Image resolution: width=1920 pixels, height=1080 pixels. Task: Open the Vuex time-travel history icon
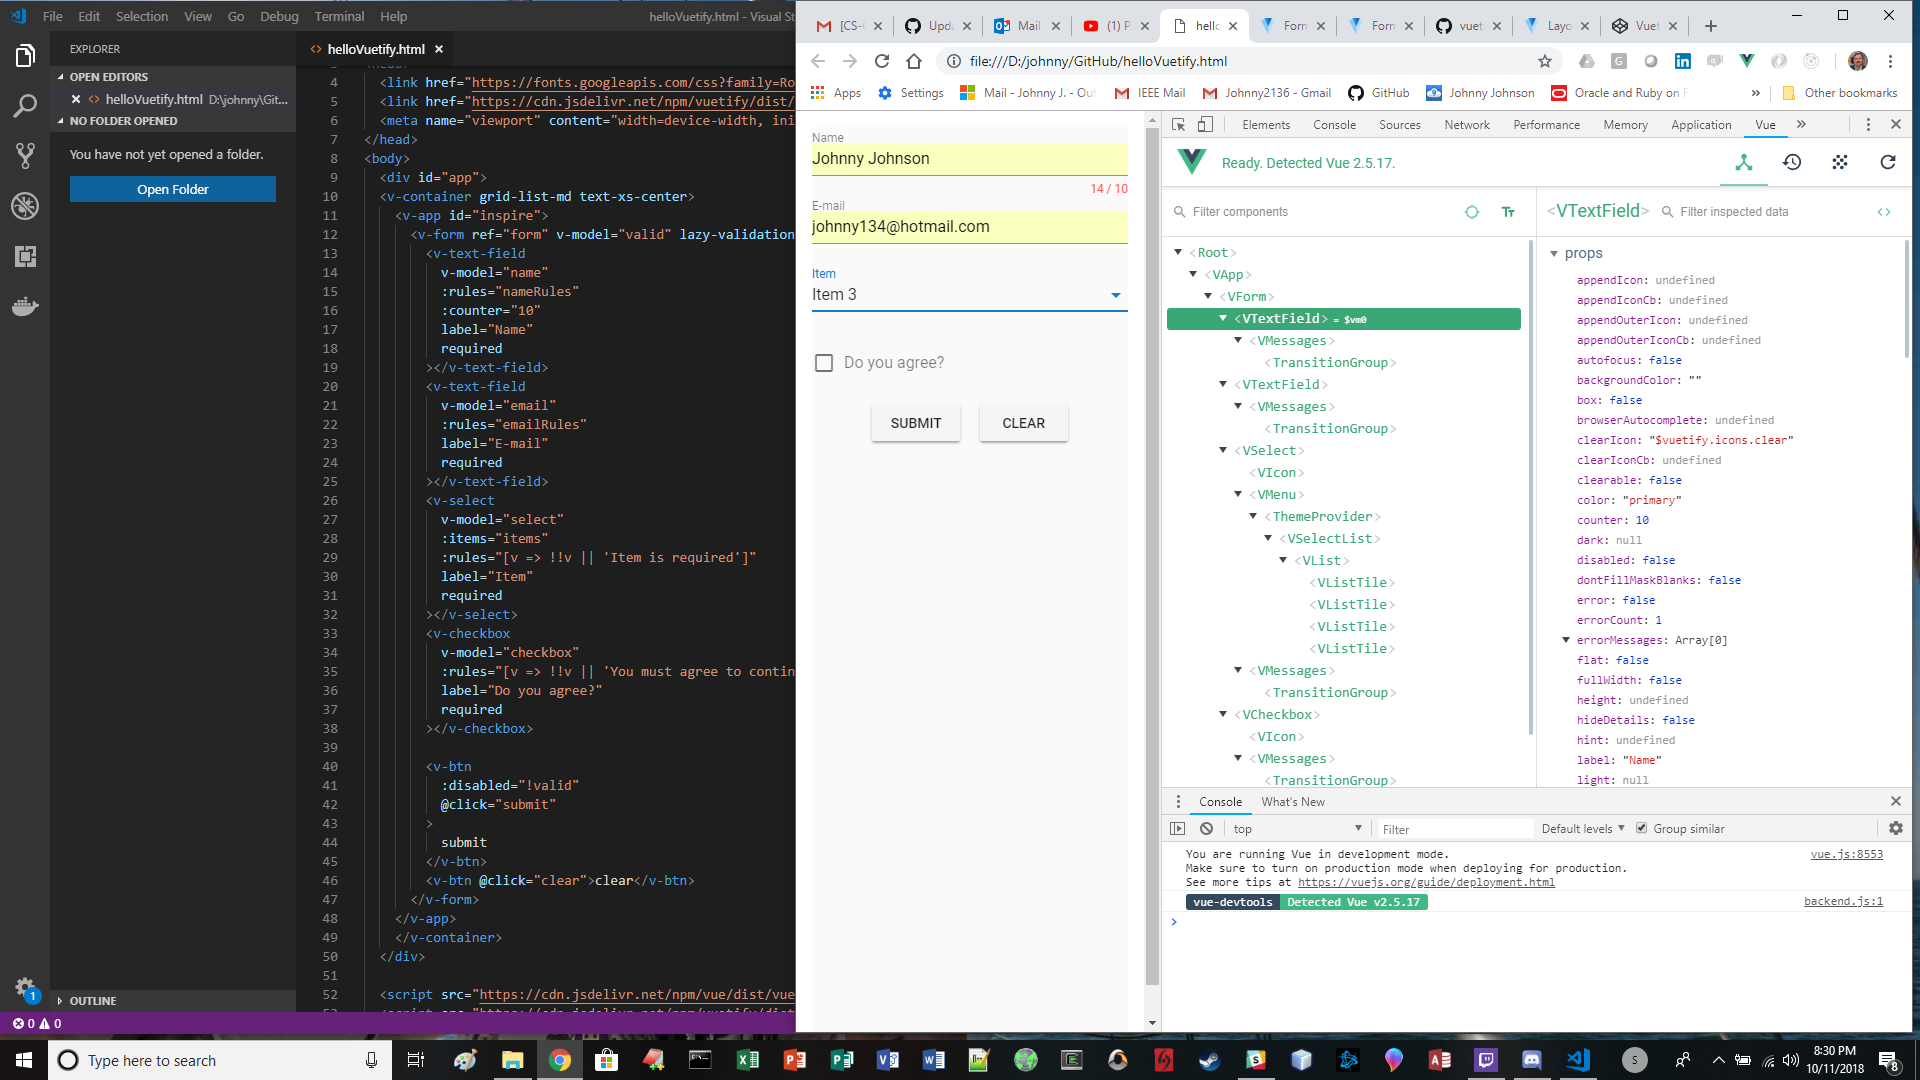click(x=1792, y=162)
